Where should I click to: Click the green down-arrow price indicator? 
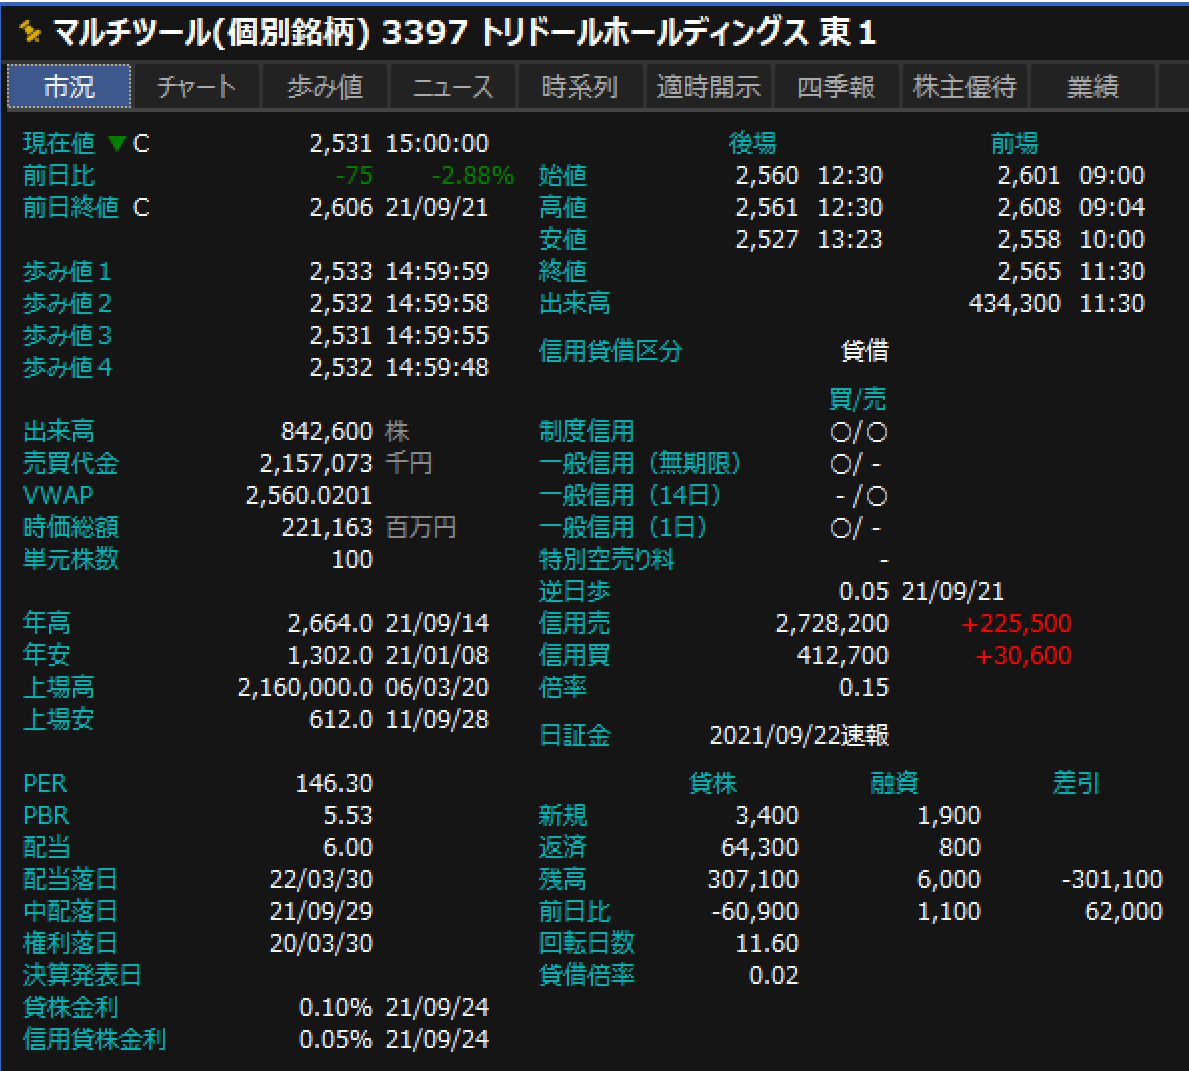117,143
